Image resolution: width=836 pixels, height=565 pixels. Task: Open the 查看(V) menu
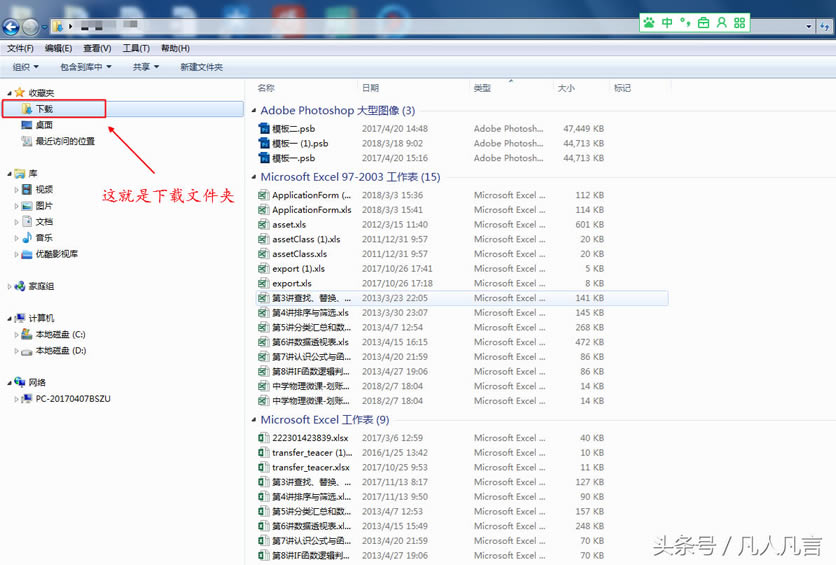[x=97, y=48]
